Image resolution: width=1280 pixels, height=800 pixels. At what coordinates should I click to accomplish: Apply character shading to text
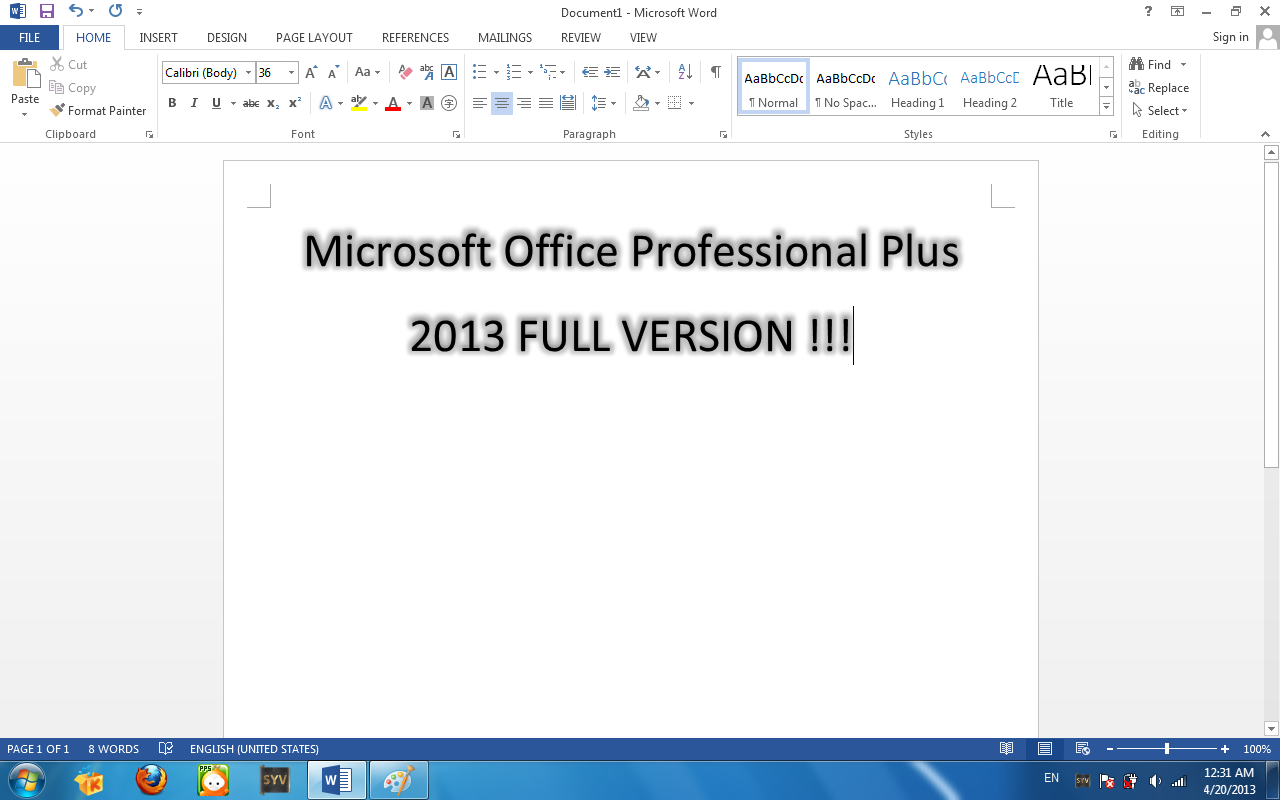pyautogui.click(x=427, y=103)
